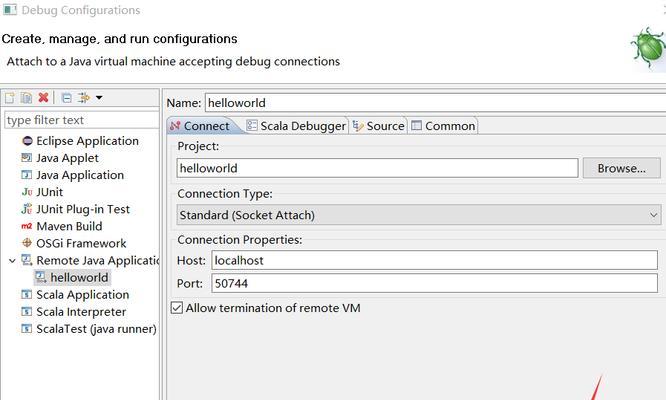666x400 pixels.
Task: Click the Java Applet icon
Action: (26, 158)
